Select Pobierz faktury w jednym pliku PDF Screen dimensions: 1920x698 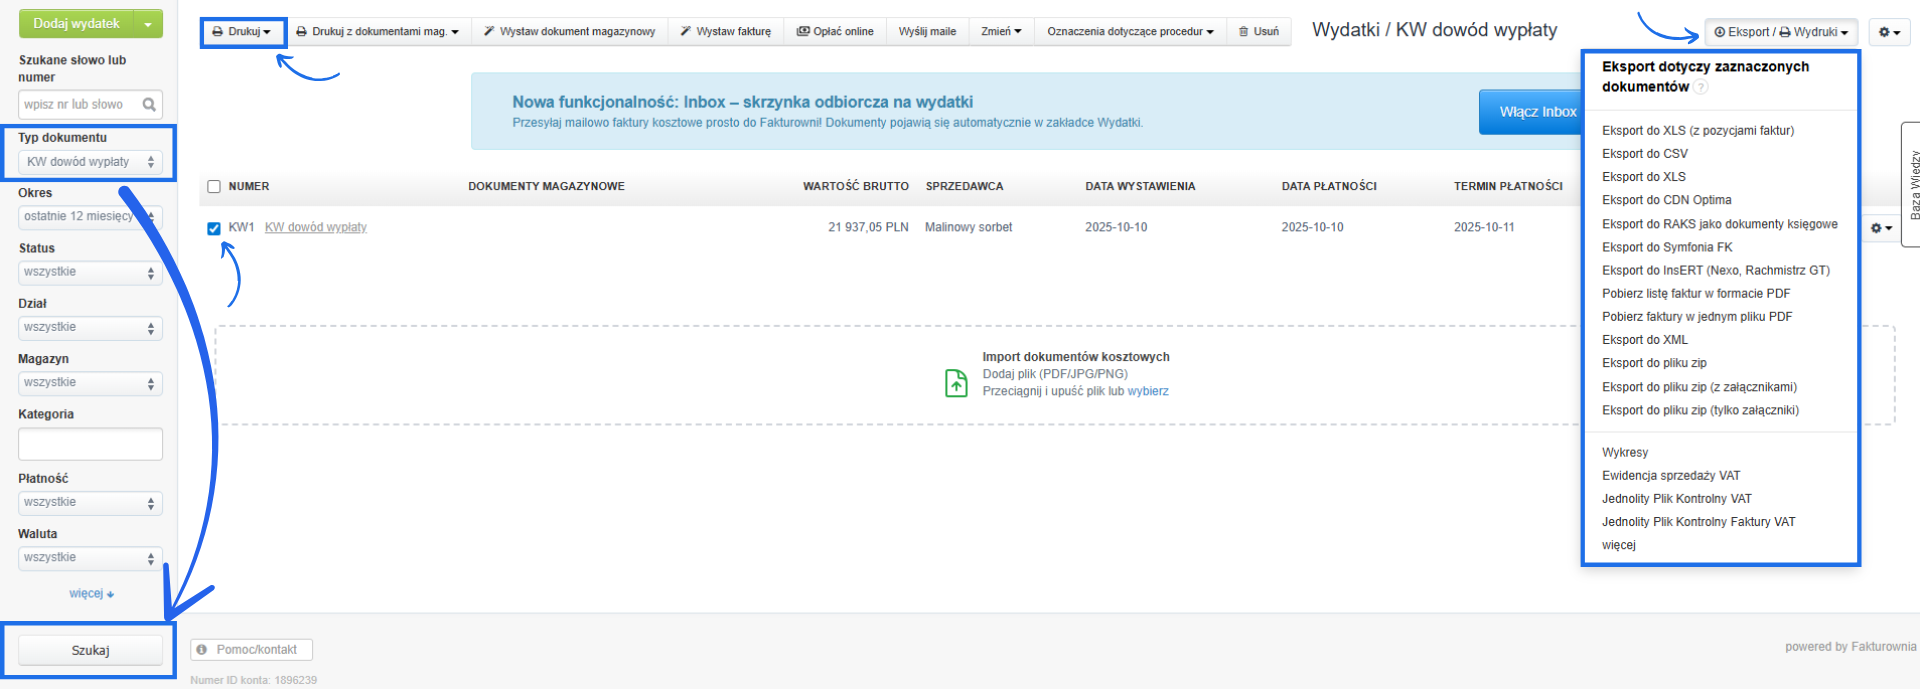point(1697,317)
